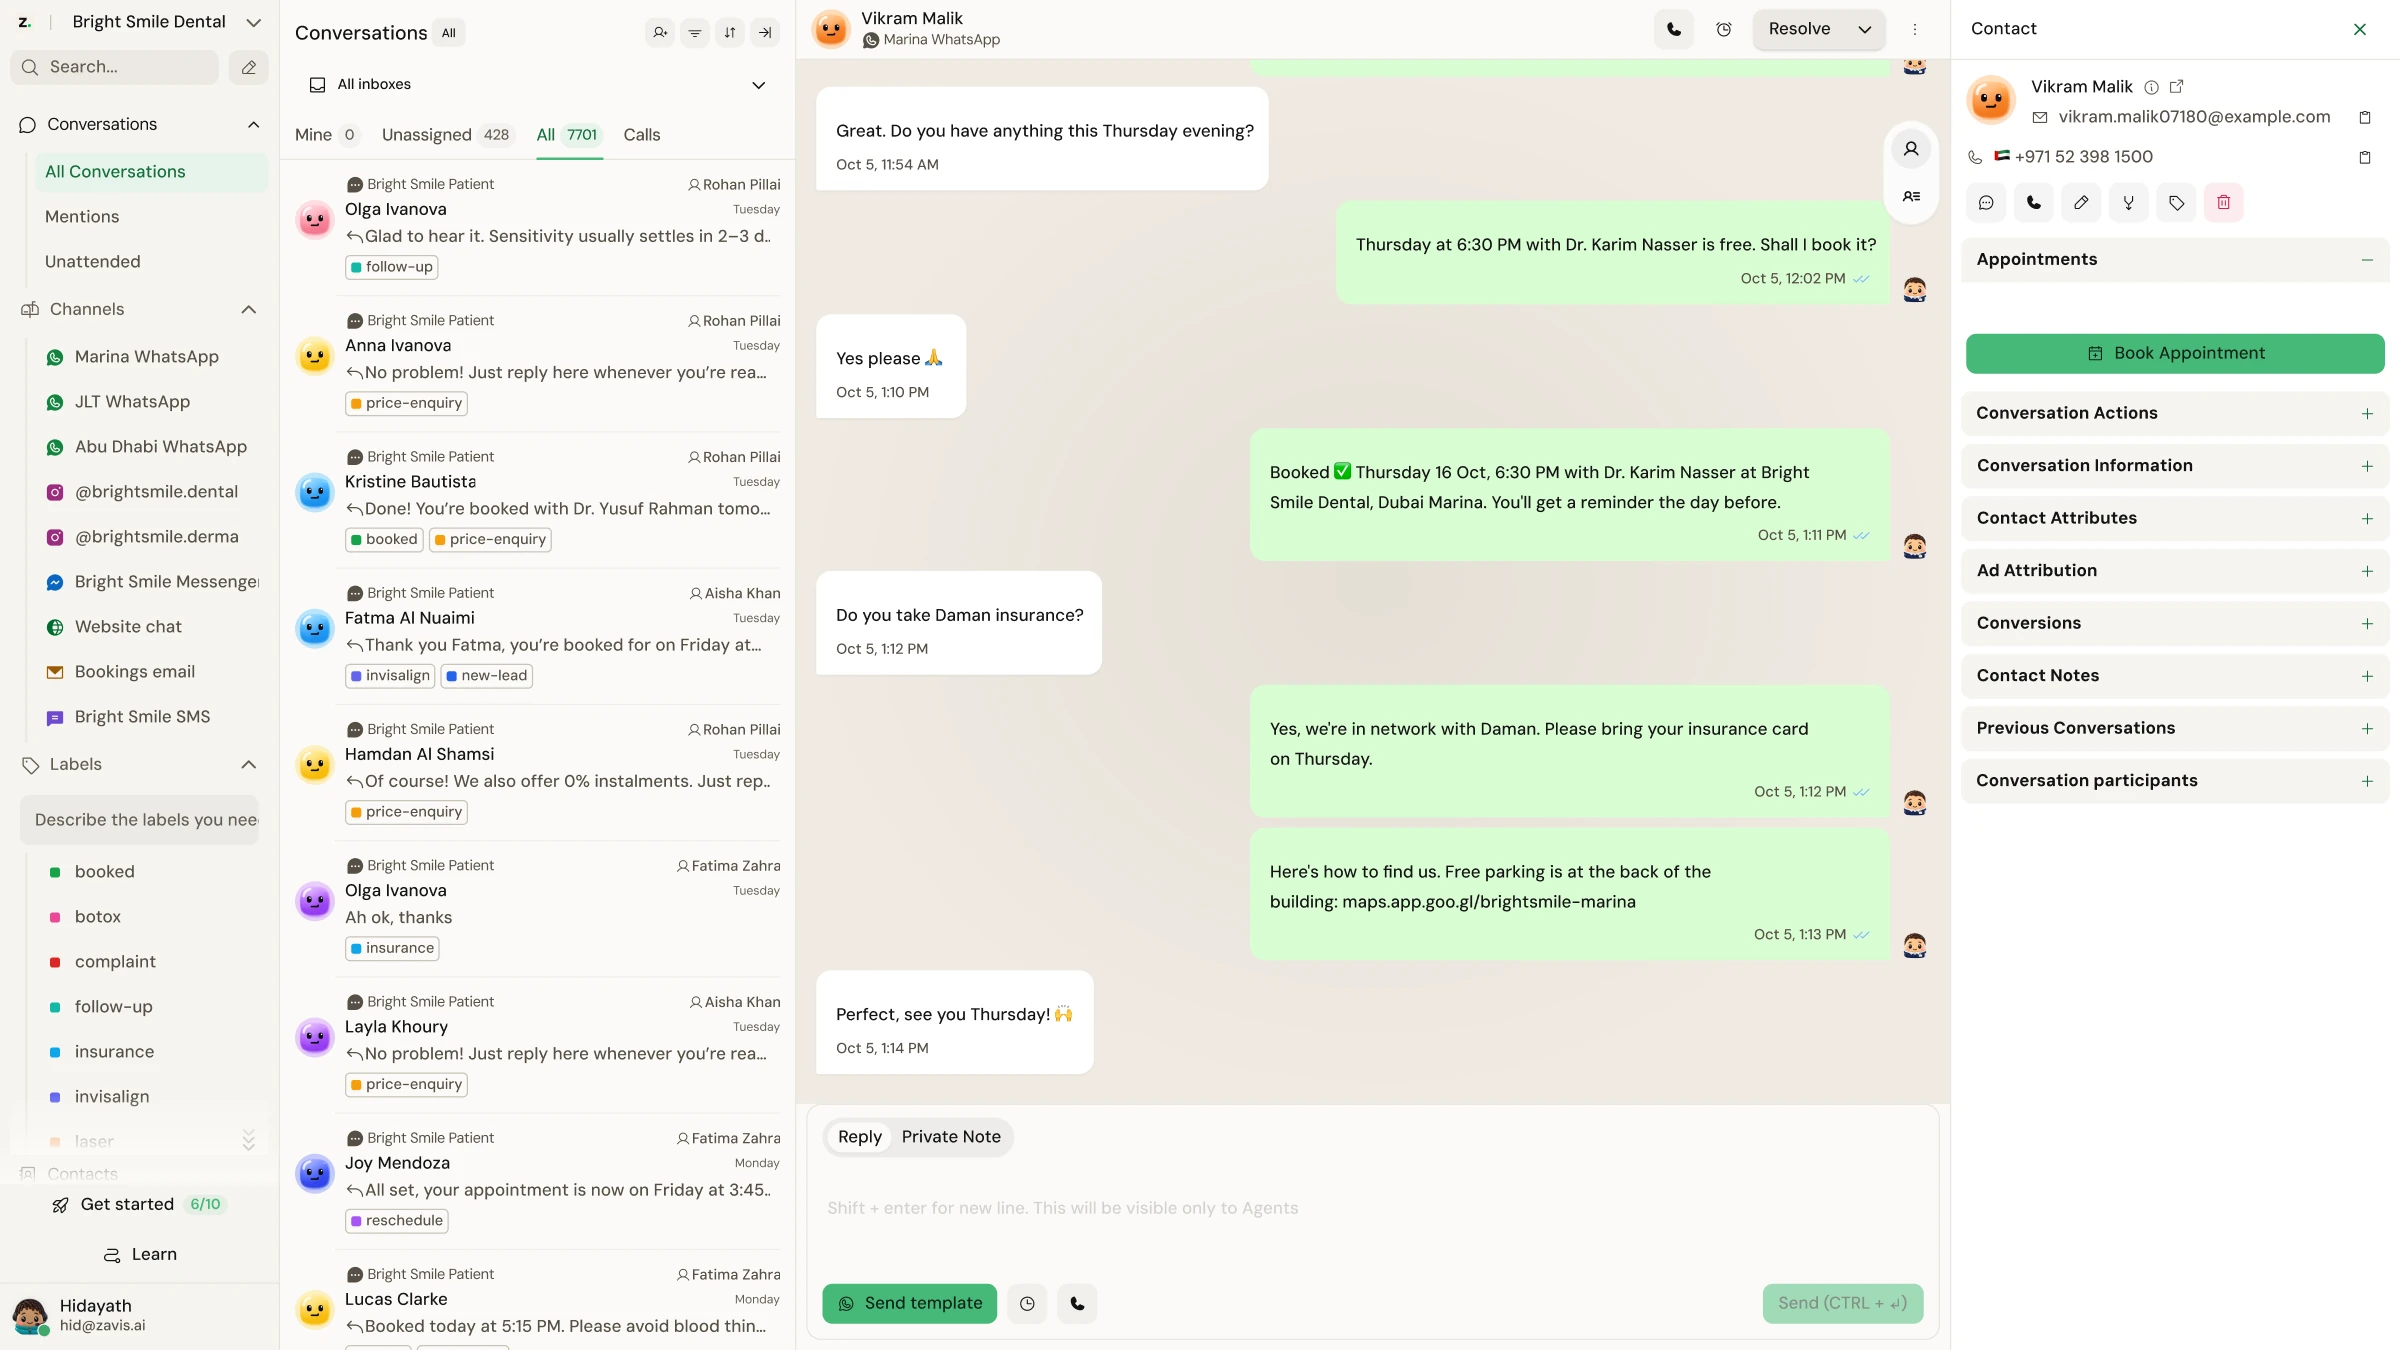Open Kristine Bautista conversation
Screen dimensions: 2400x1350
coord(538,500)
